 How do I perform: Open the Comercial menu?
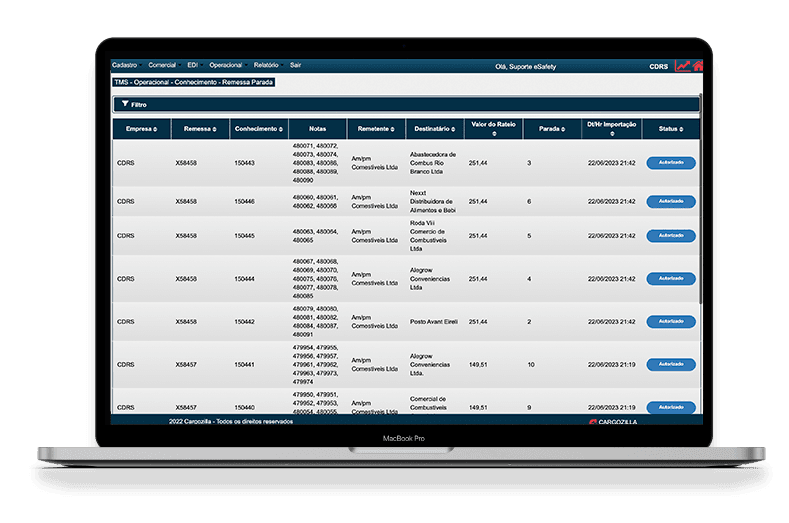click(x=160, y=65)
